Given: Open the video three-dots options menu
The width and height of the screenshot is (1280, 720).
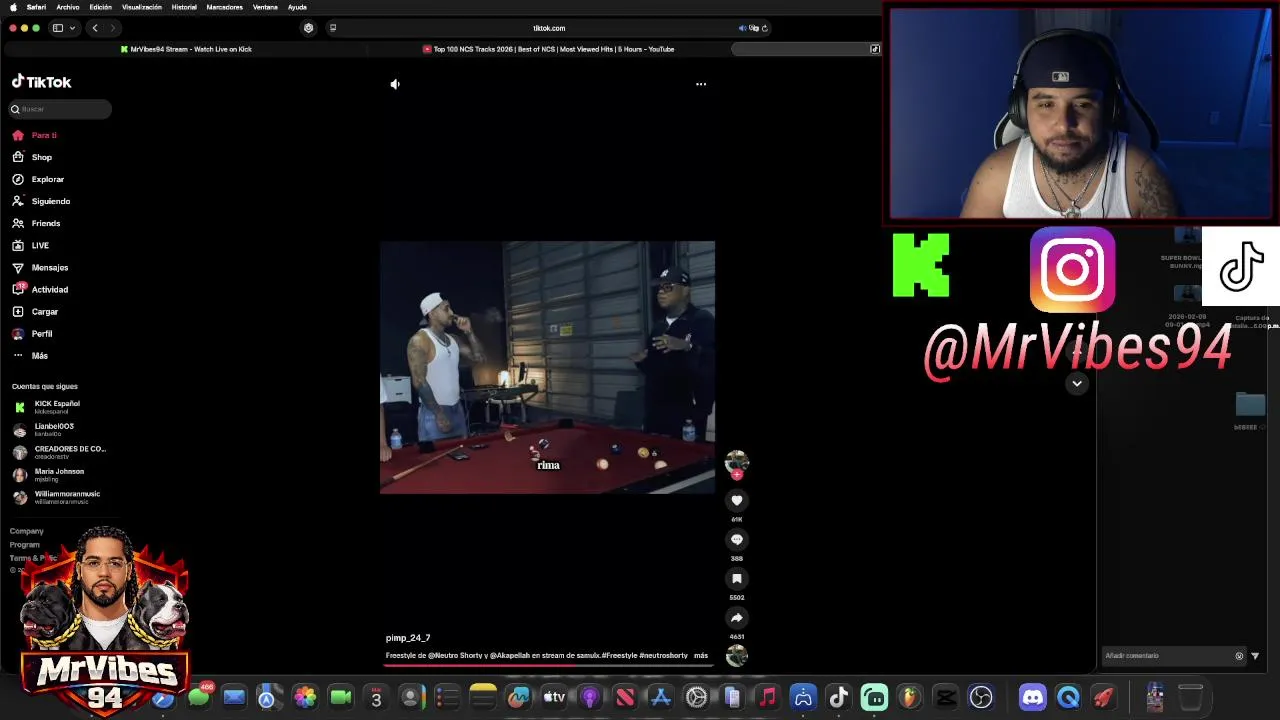Looking at the screenshot, I should [701, 84].
